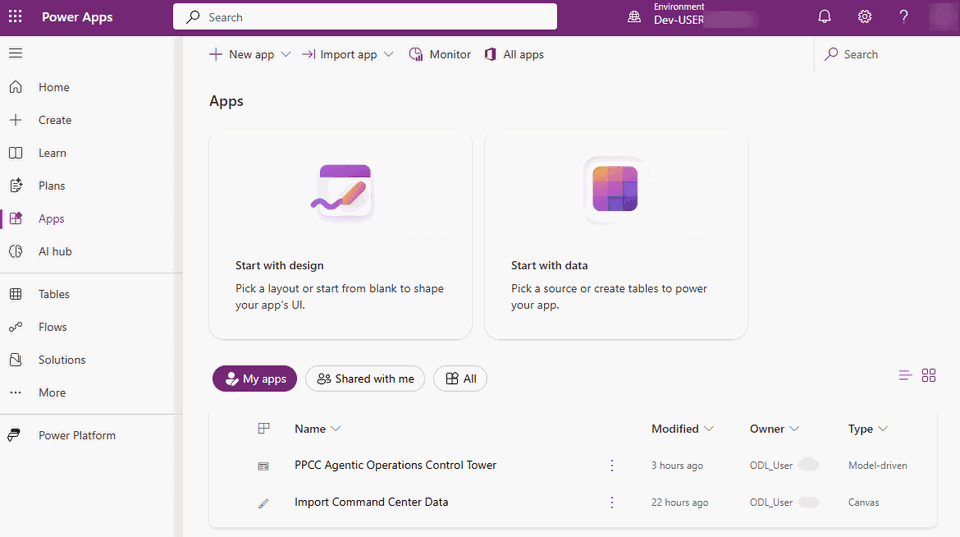
Task: Click the Plans icon
Action: coord(15,186)
